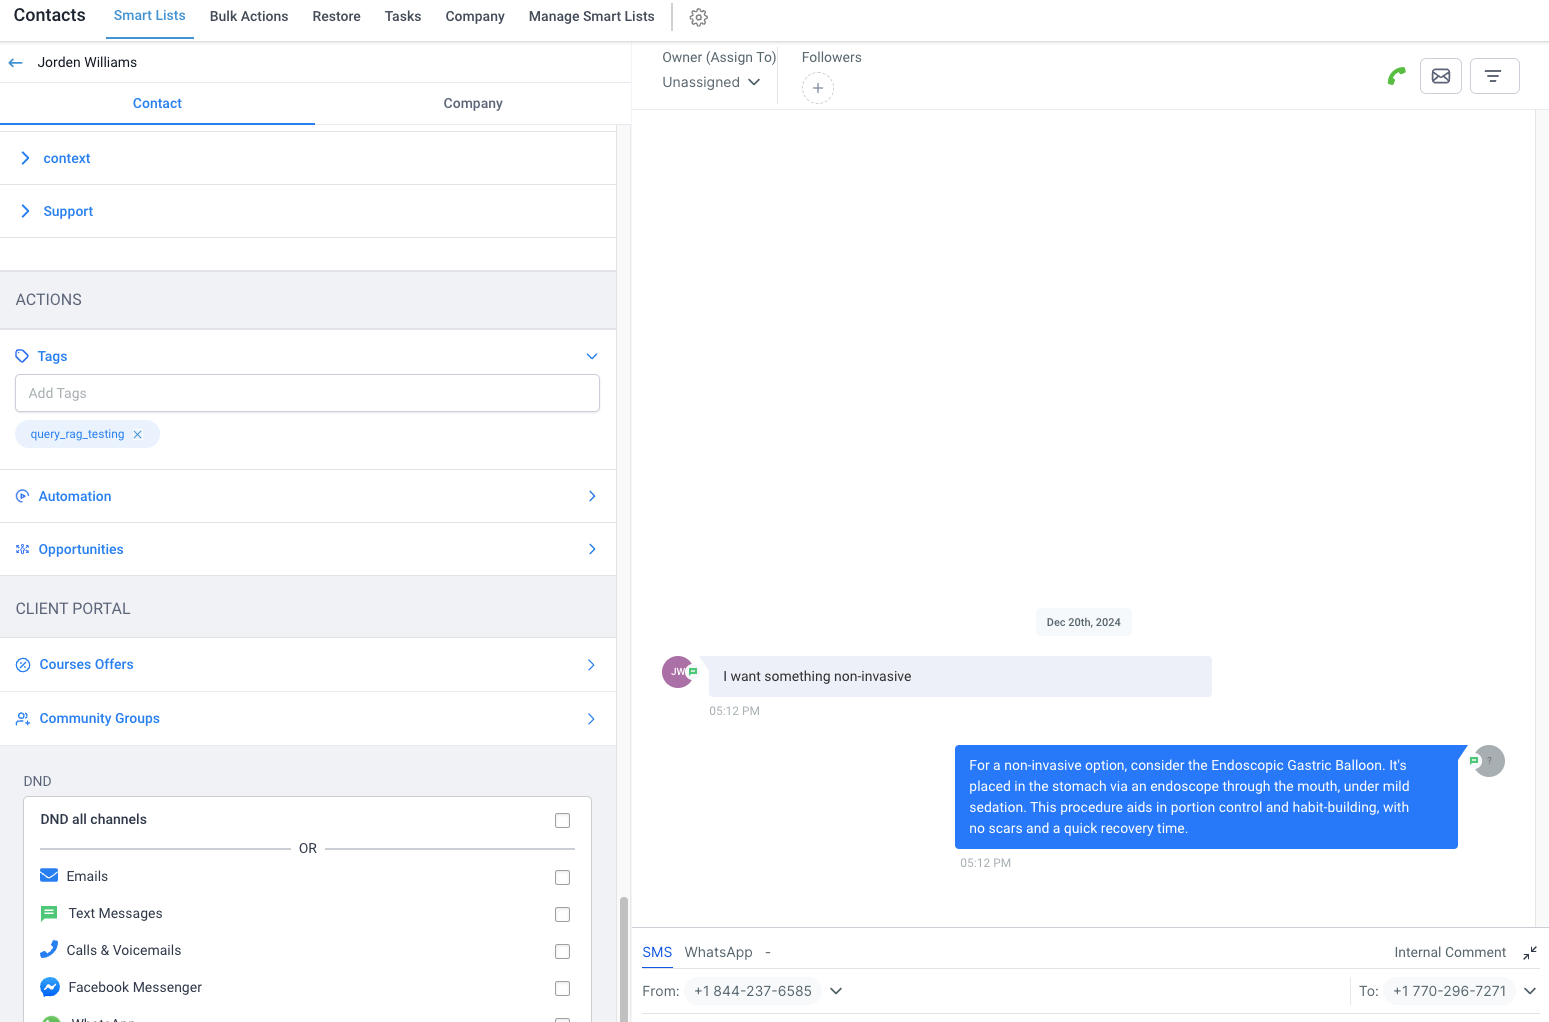Enable DND for Facebook Messenger
1549x1022 pixels.
point(562,988)
